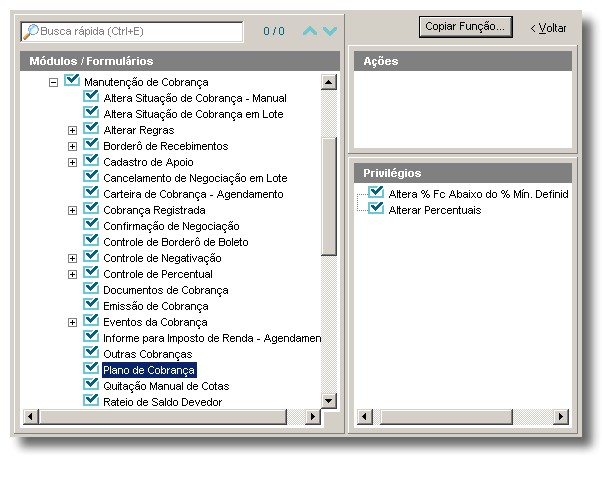Toggle Carteira de Cobrança - Agendamento checkbox
Image resolution: width=602 pixels, height=487 pixels.
(91, 192)
